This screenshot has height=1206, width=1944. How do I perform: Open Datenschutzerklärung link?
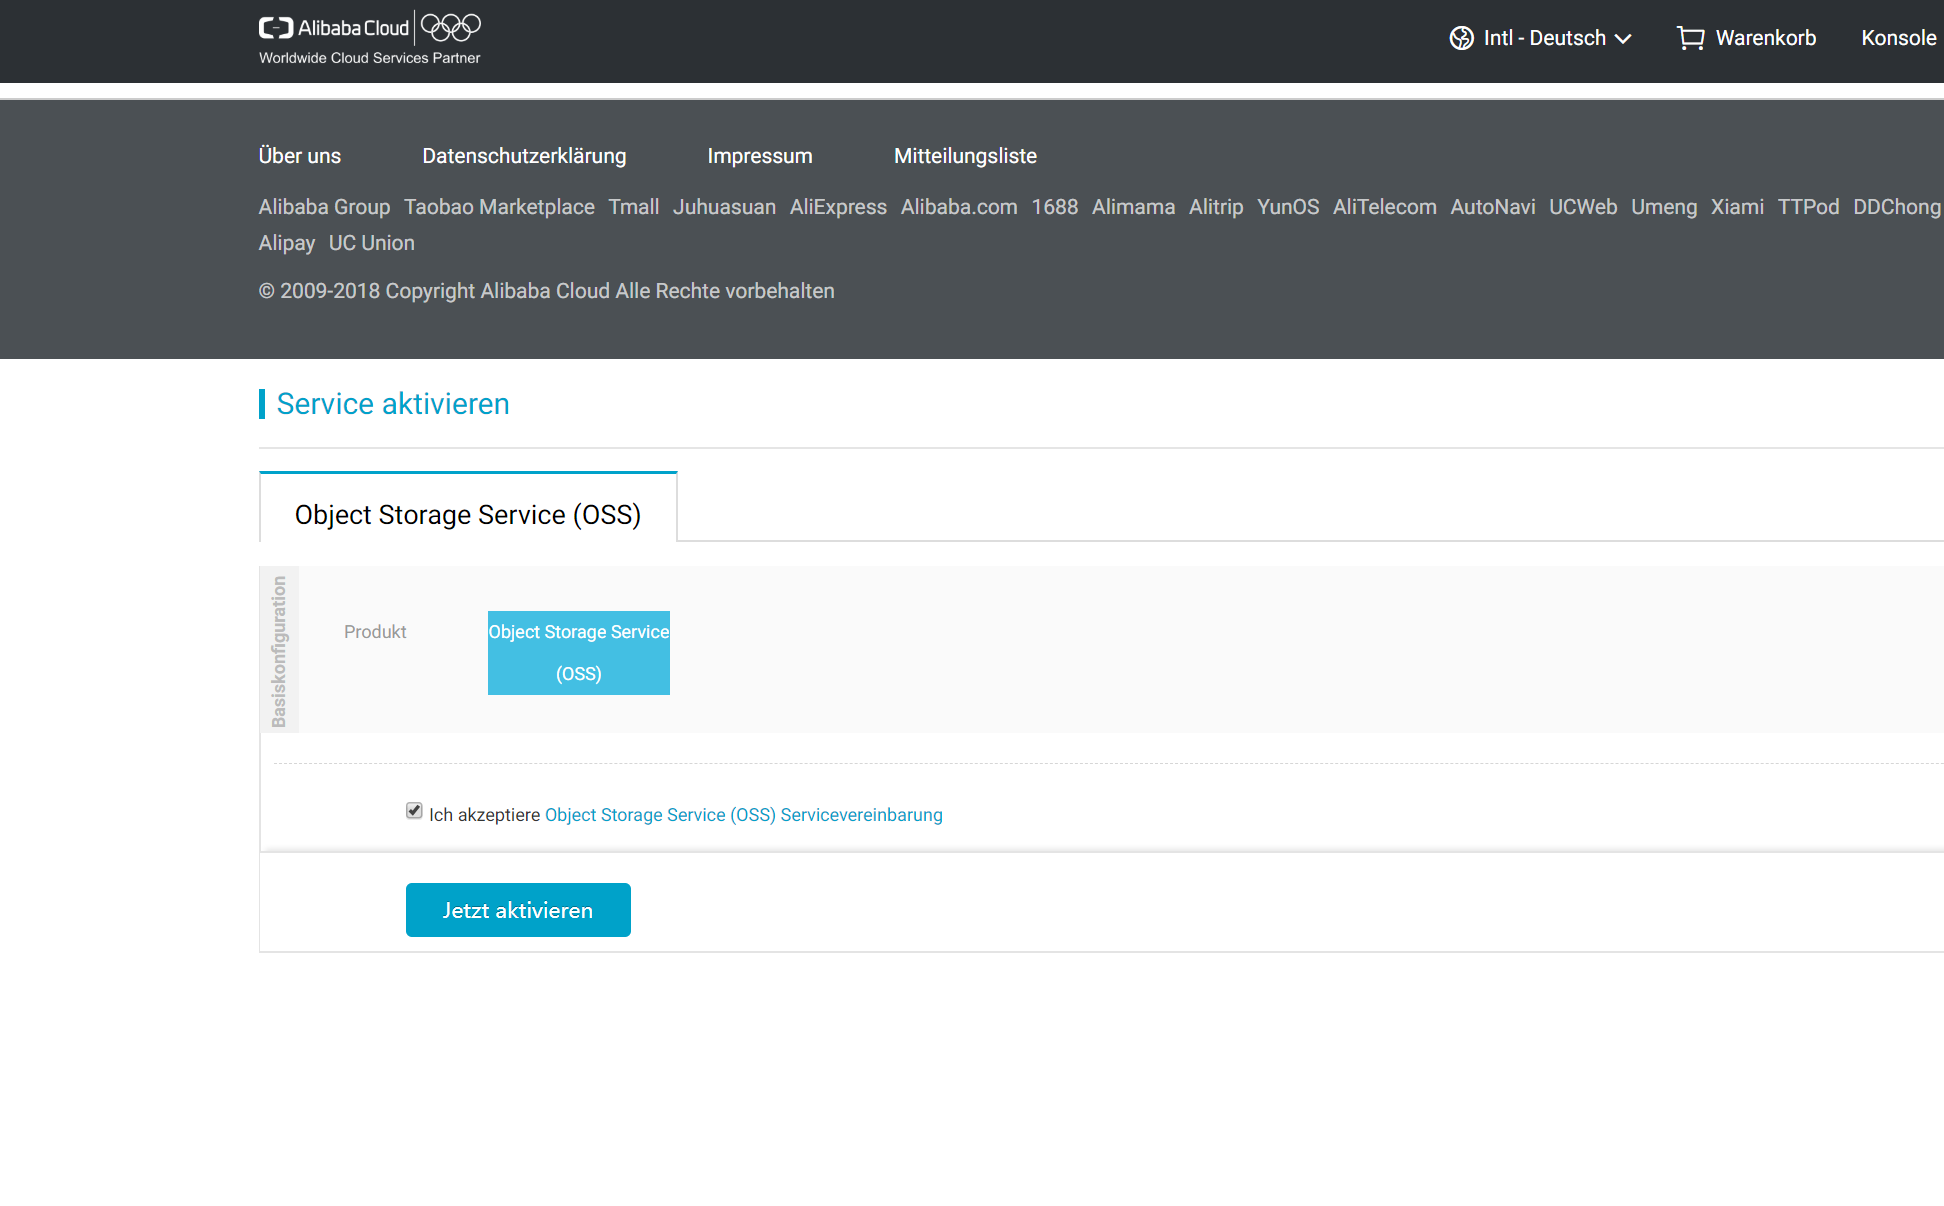[524, 156]
